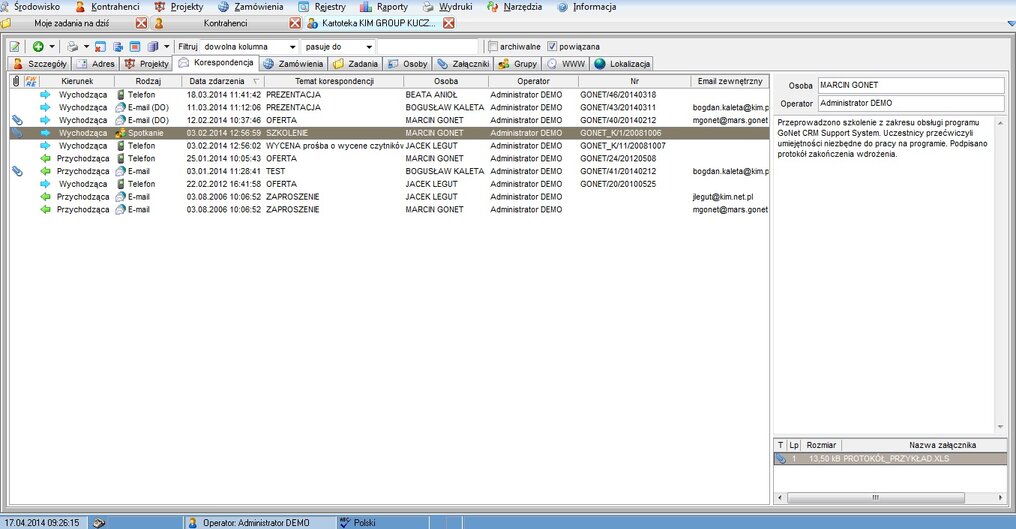Click the Operator field in right panel

tap(910, 103)
